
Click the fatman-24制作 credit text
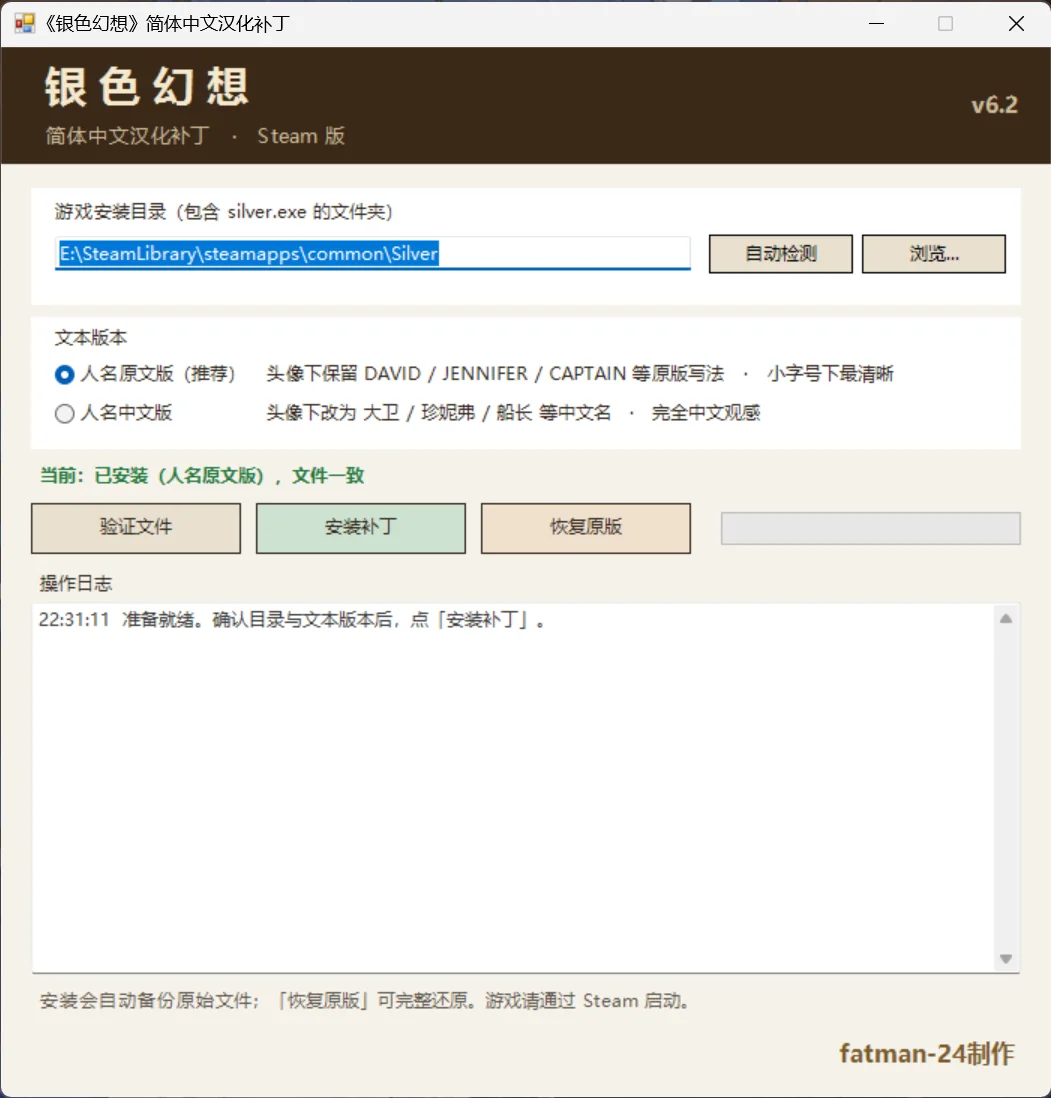[x=926, y=1053]
